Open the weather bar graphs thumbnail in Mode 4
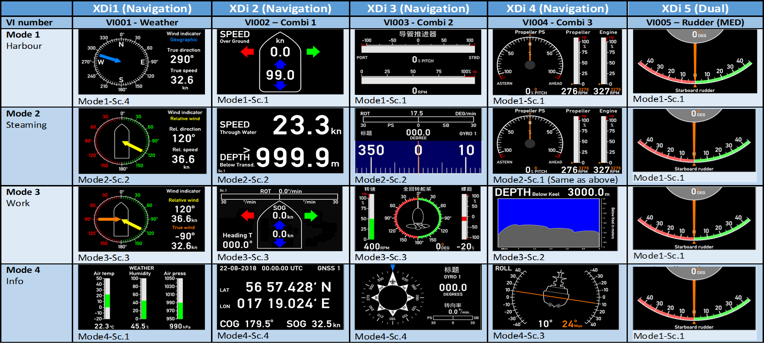 [x=141, y=298]
